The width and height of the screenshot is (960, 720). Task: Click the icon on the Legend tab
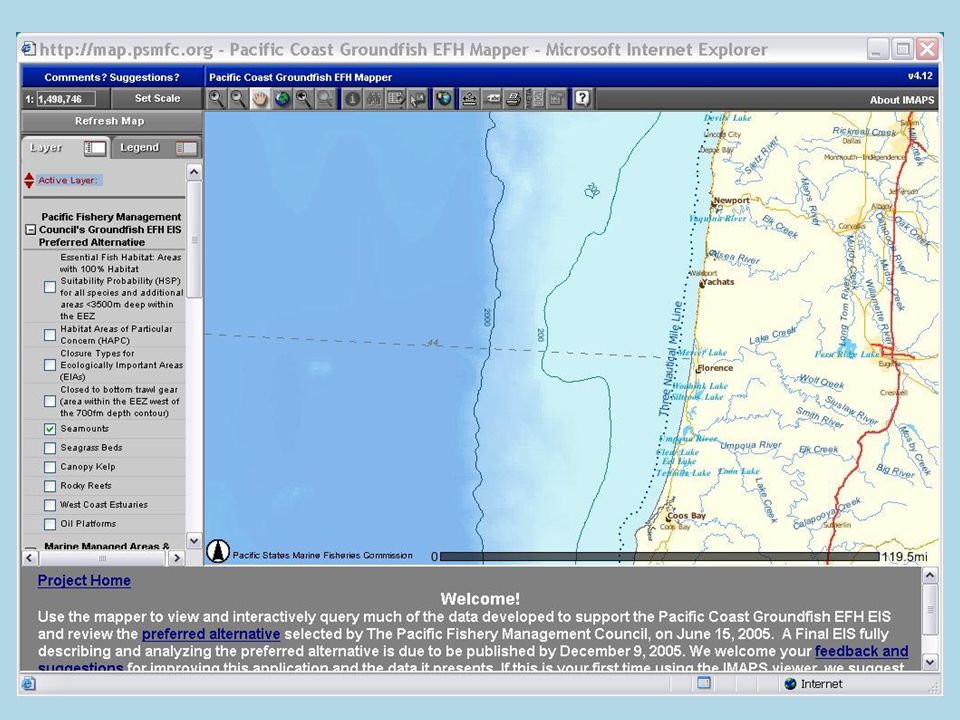coord(186,148)
